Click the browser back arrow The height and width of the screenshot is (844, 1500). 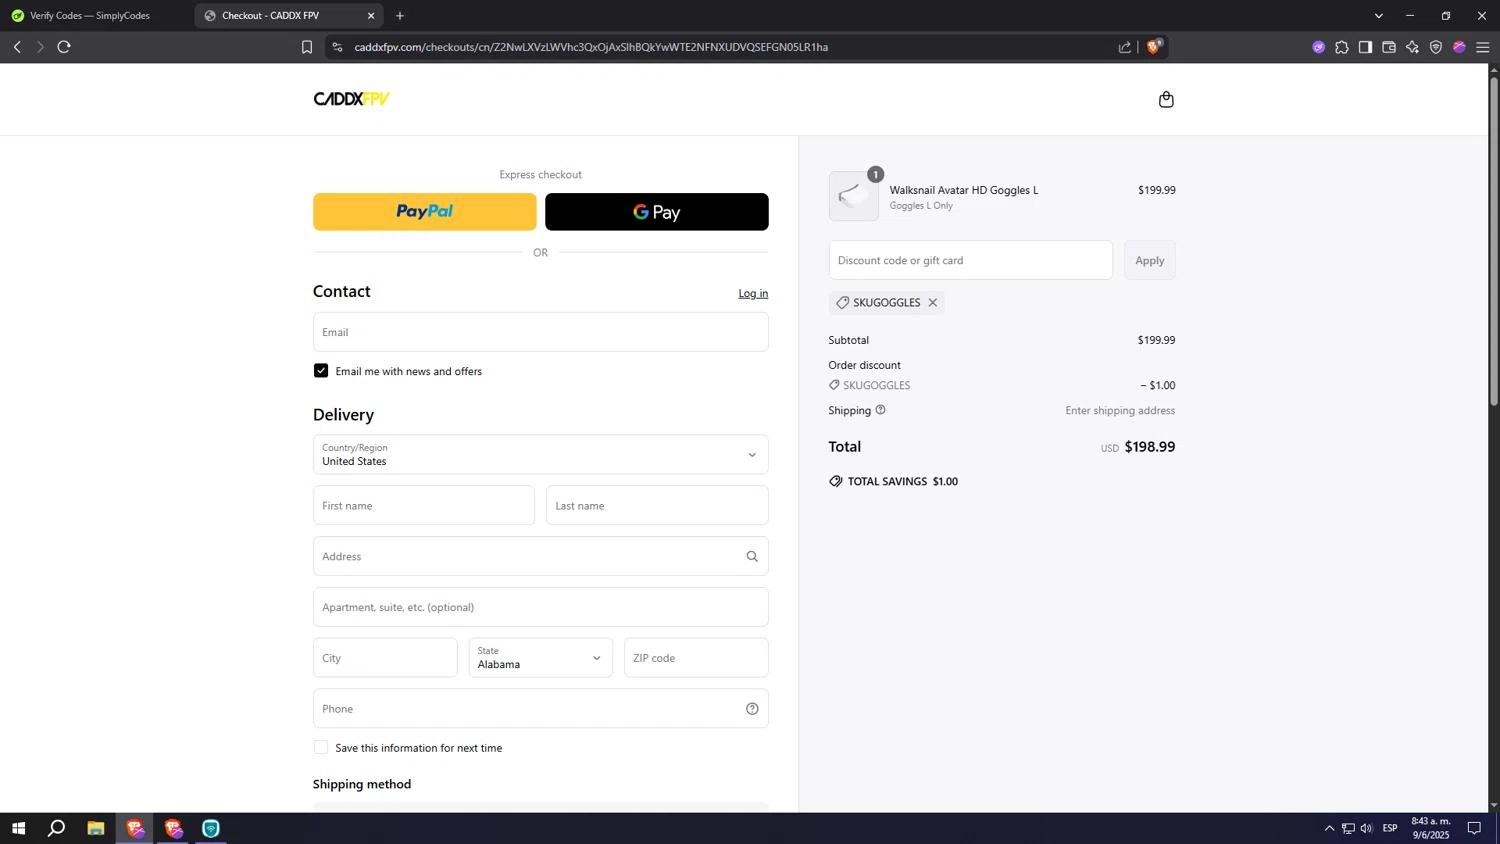[17, 47]
